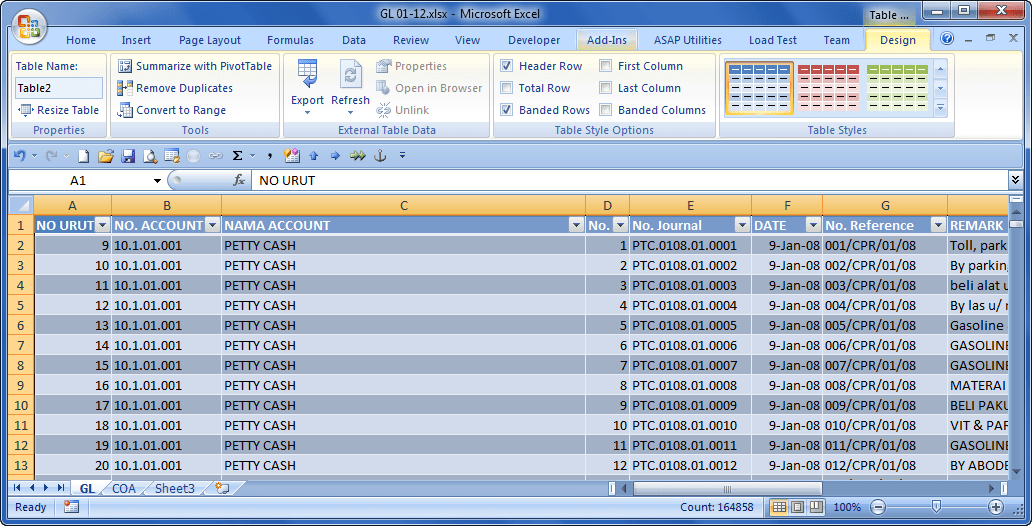Select the Sheet3 sheet tab
The image size is (1032, 526).
pyautogui.click(x=175, y=488)
